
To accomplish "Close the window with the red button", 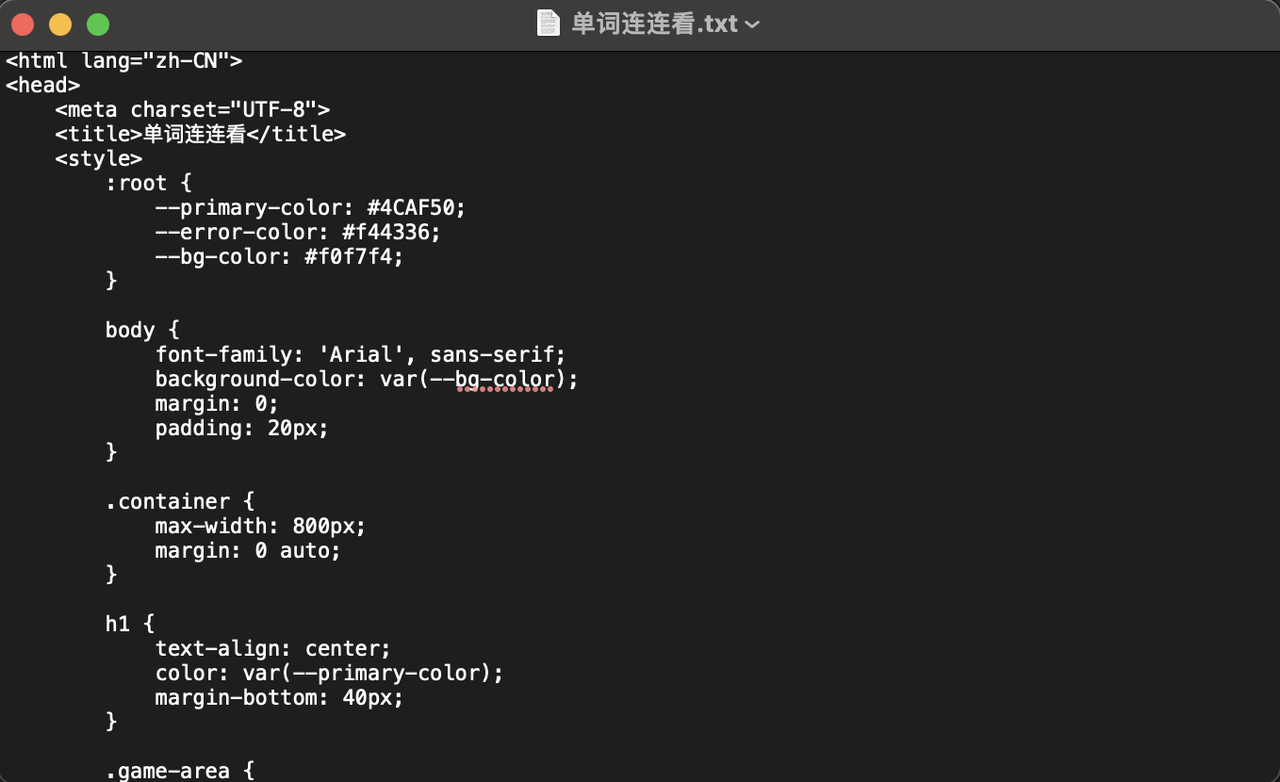I will coord(22,24).
